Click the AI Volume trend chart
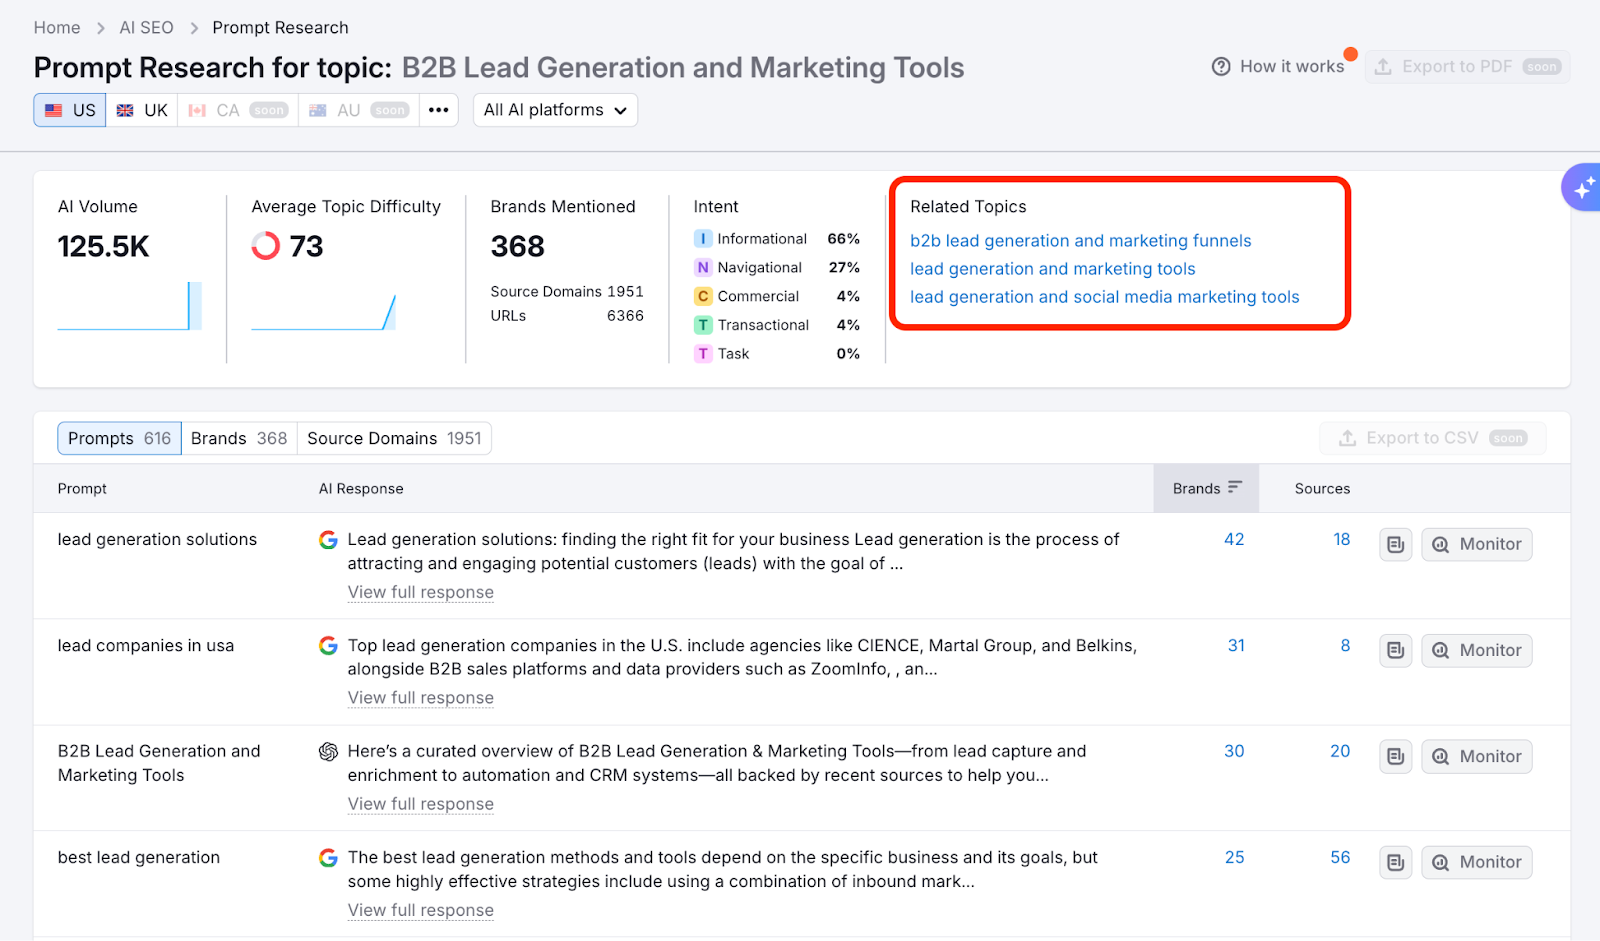 click(x=129, y=306)
